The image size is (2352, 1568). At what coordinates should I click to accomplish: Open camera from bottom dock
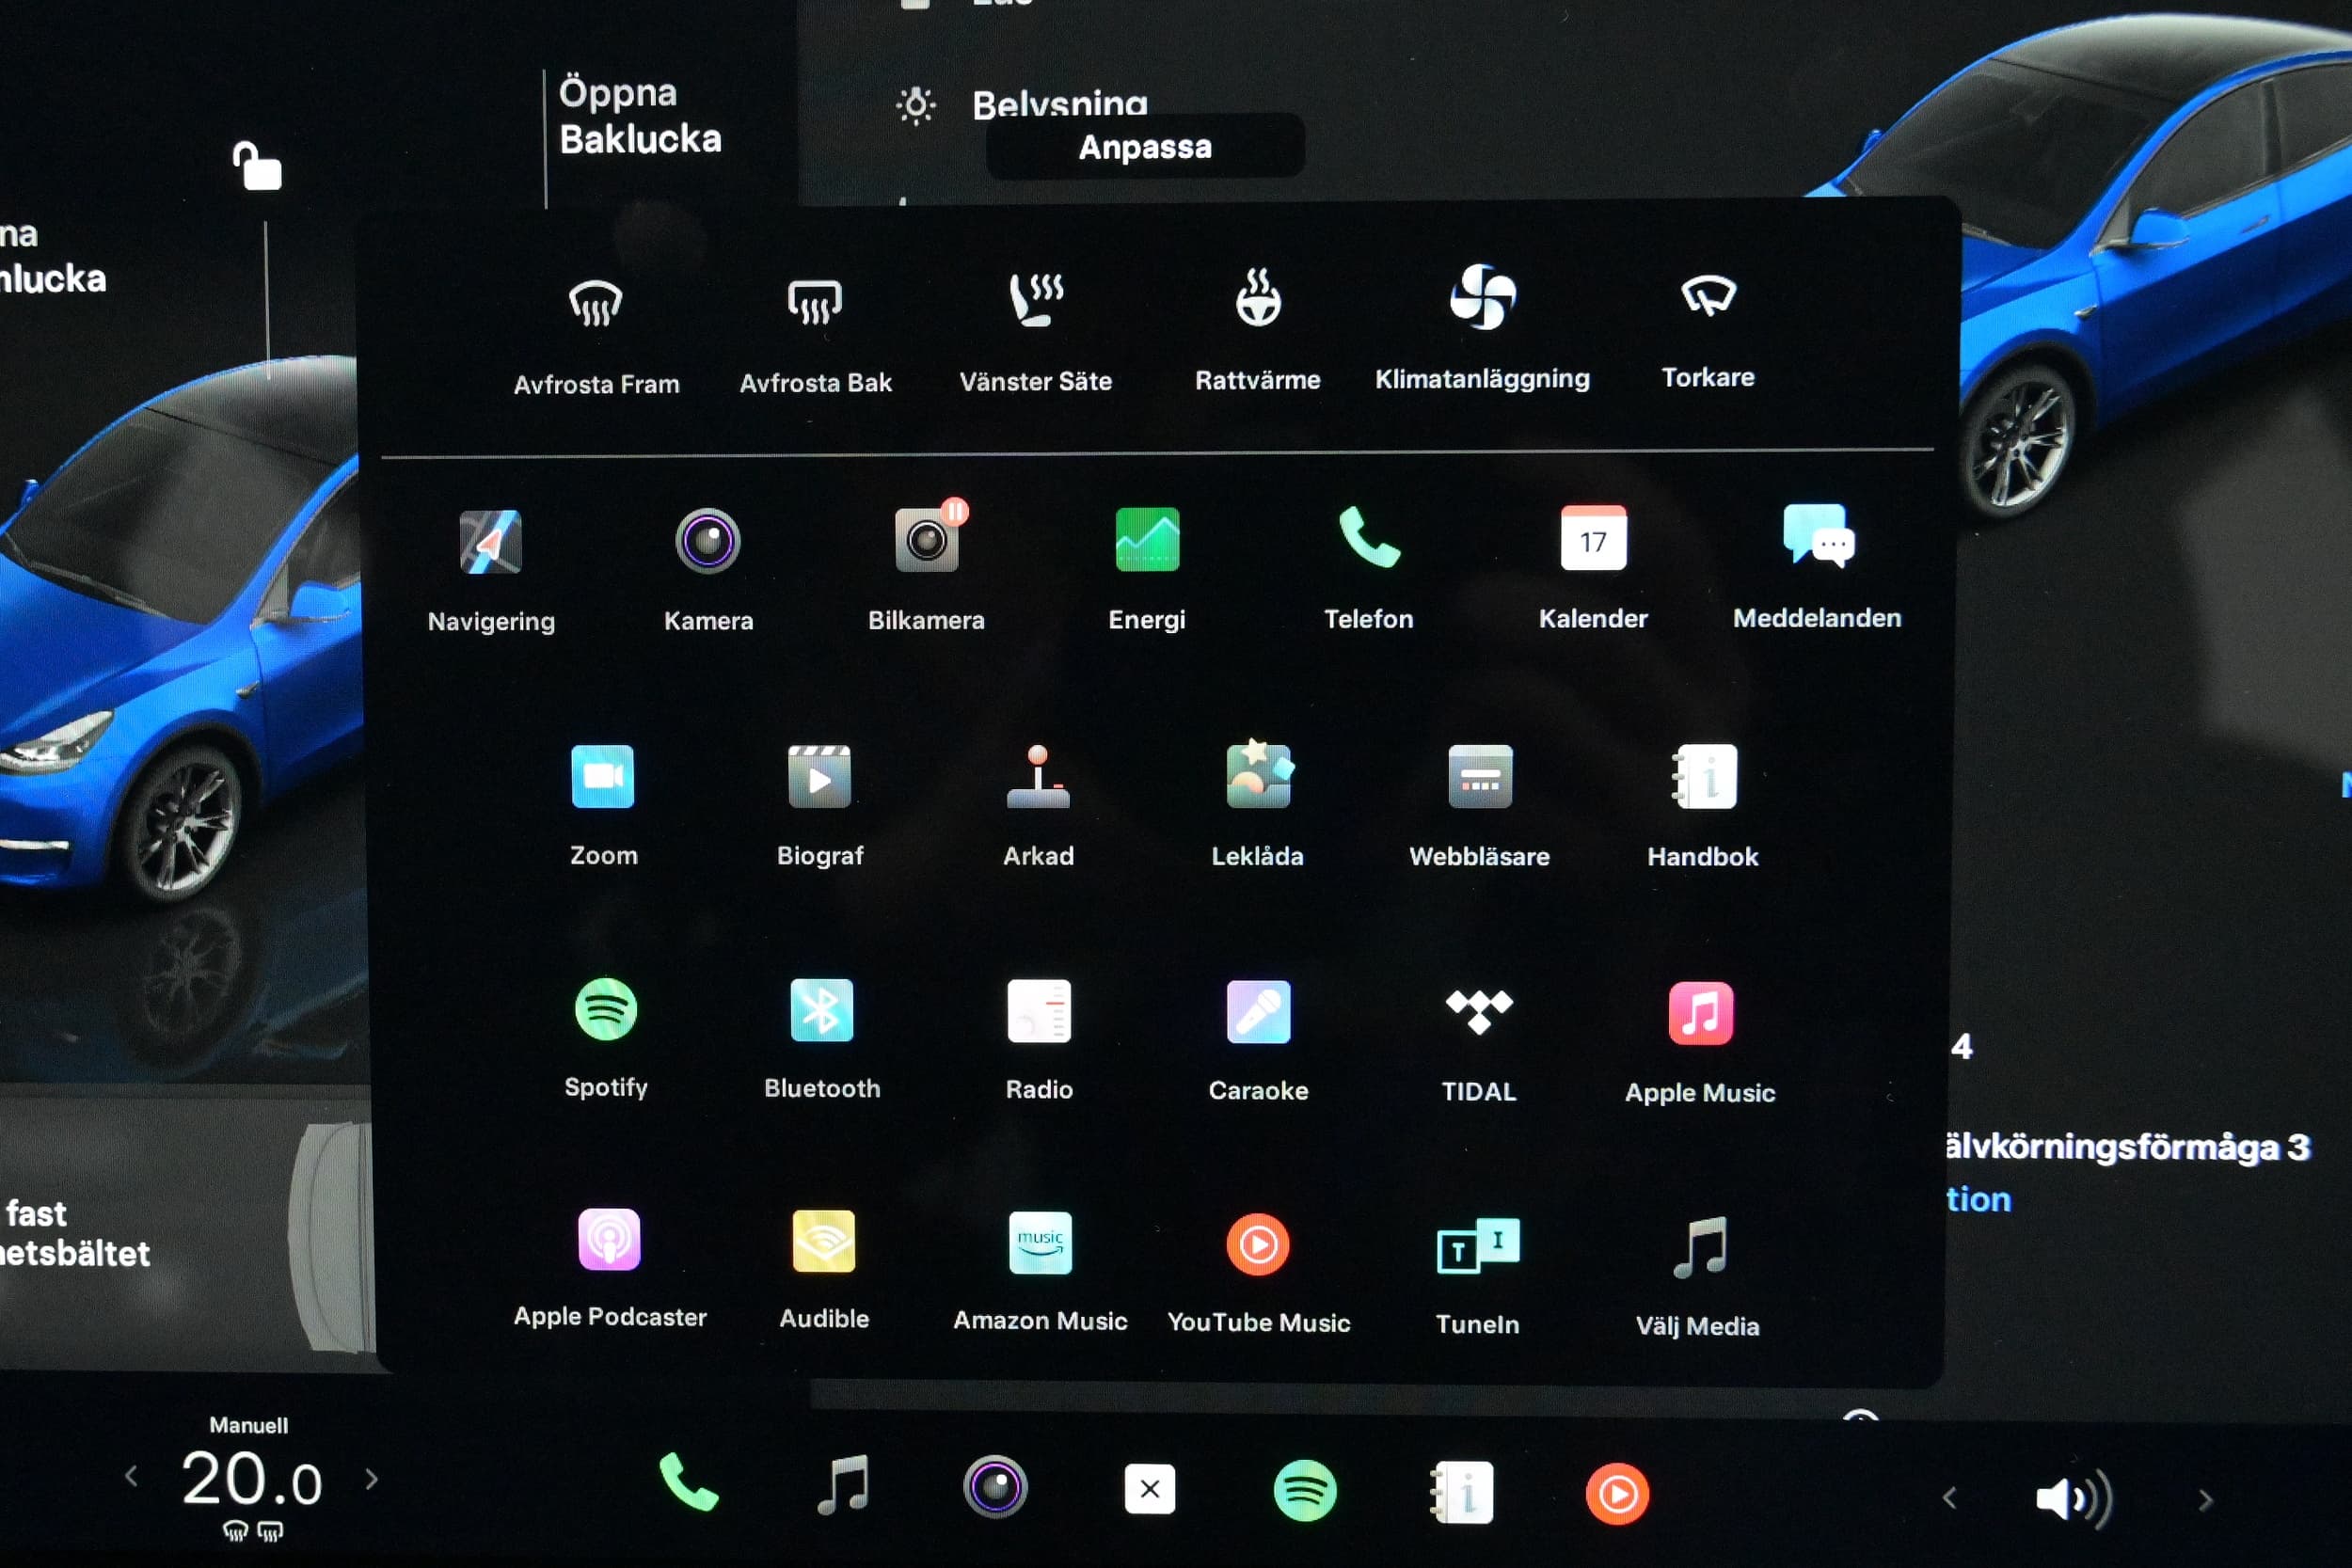(995, 1487)
